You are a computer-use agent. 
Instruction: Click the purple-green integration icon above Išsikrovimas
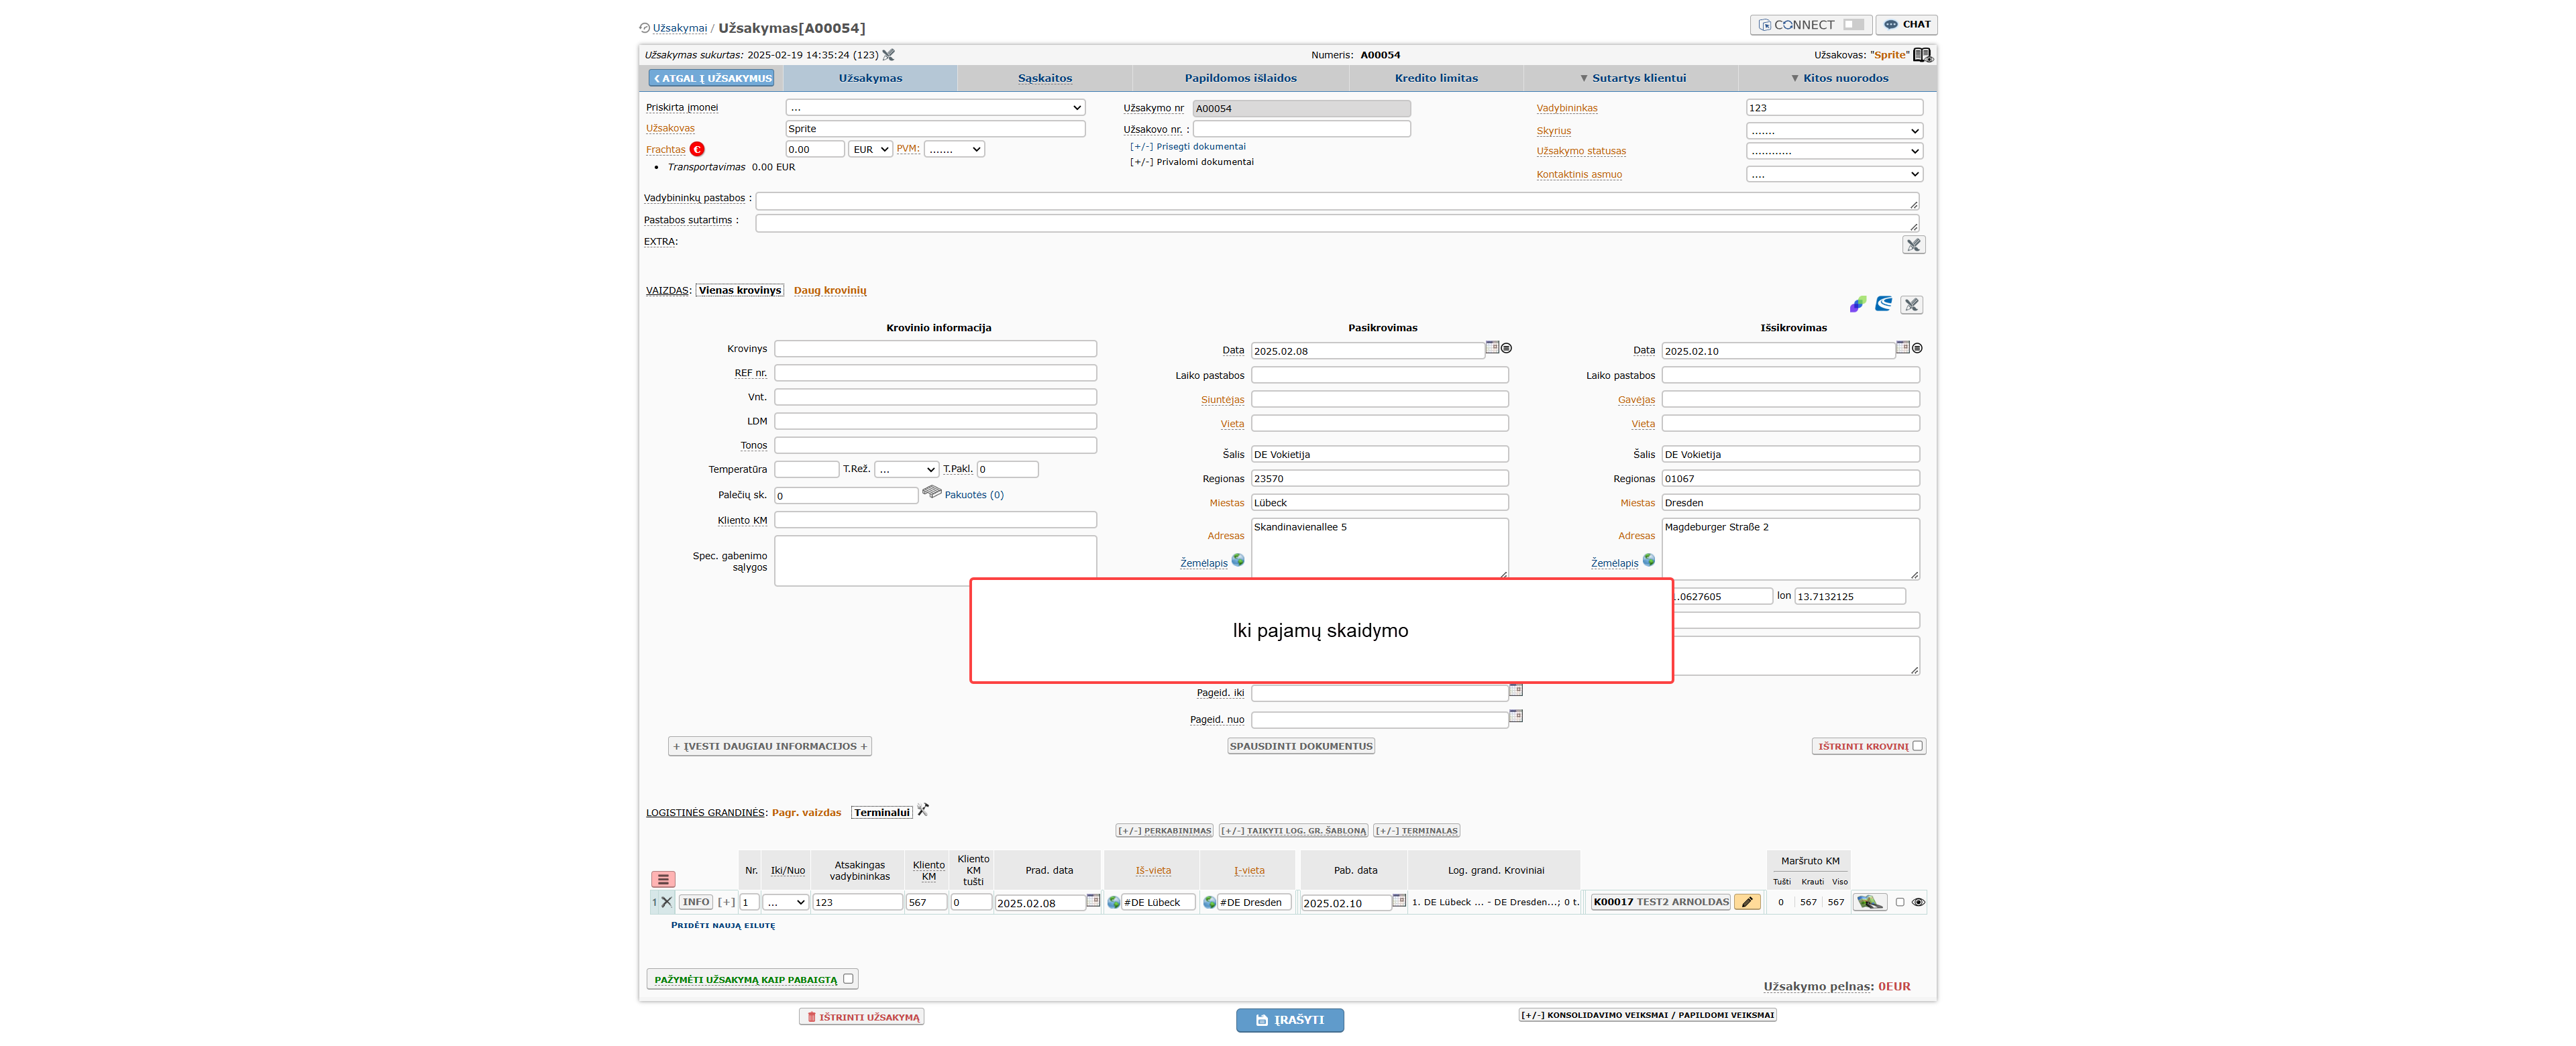[1857, 304]
